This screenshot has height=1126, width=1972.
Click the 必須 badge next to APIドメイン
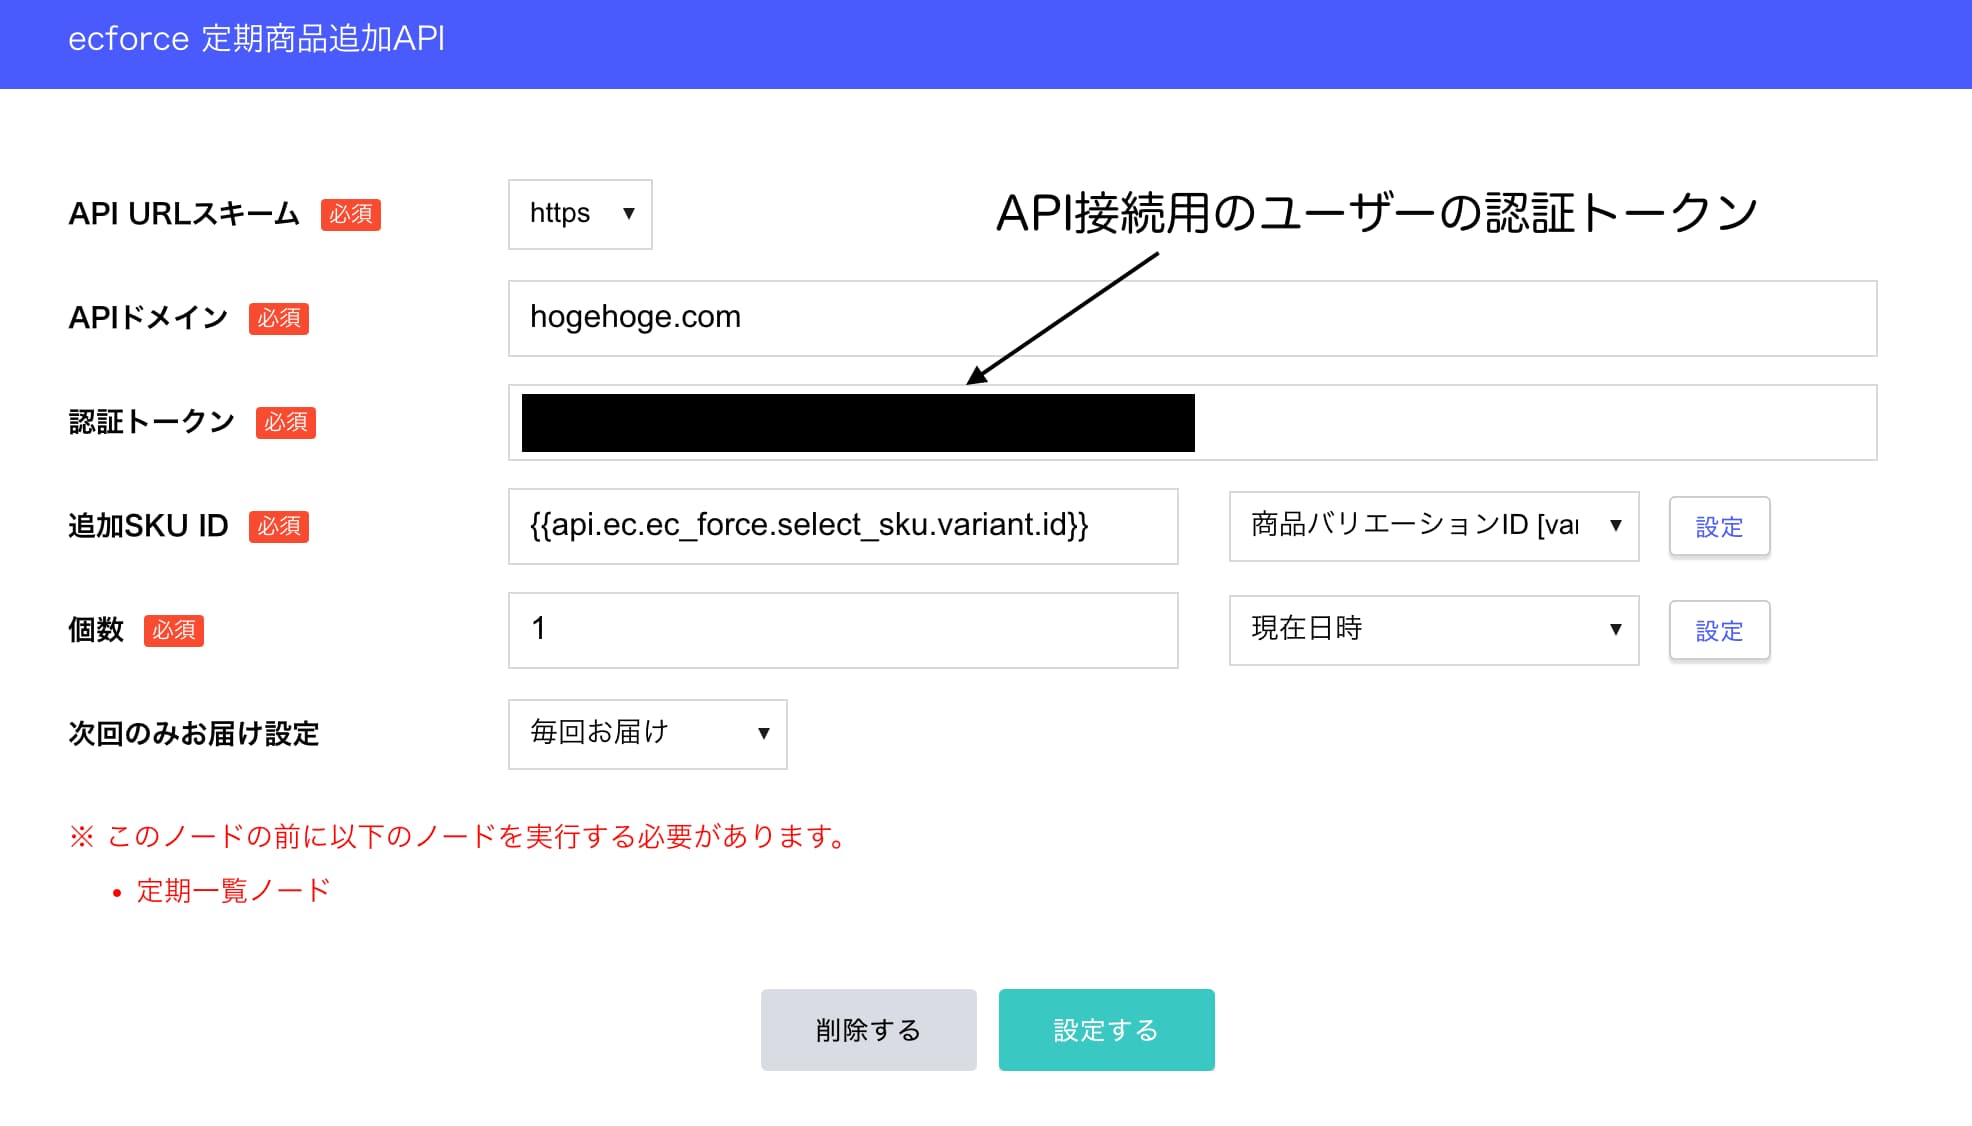pyautogui.click(x=278, y=318)
